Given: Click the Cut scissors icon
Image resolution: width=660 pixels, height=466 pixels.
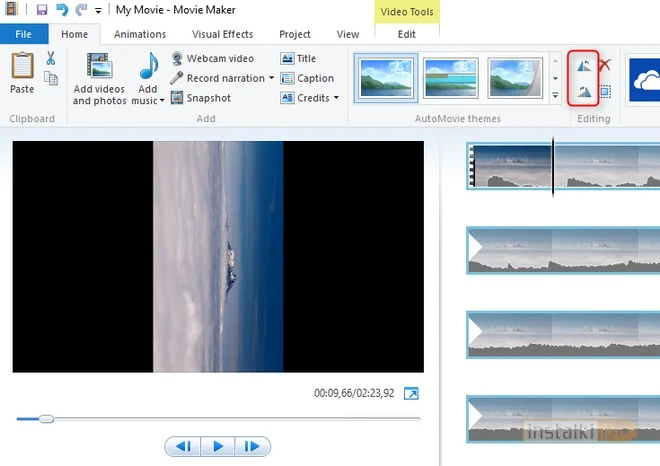Looking at the screenshot, I should (x=50, y=59).
